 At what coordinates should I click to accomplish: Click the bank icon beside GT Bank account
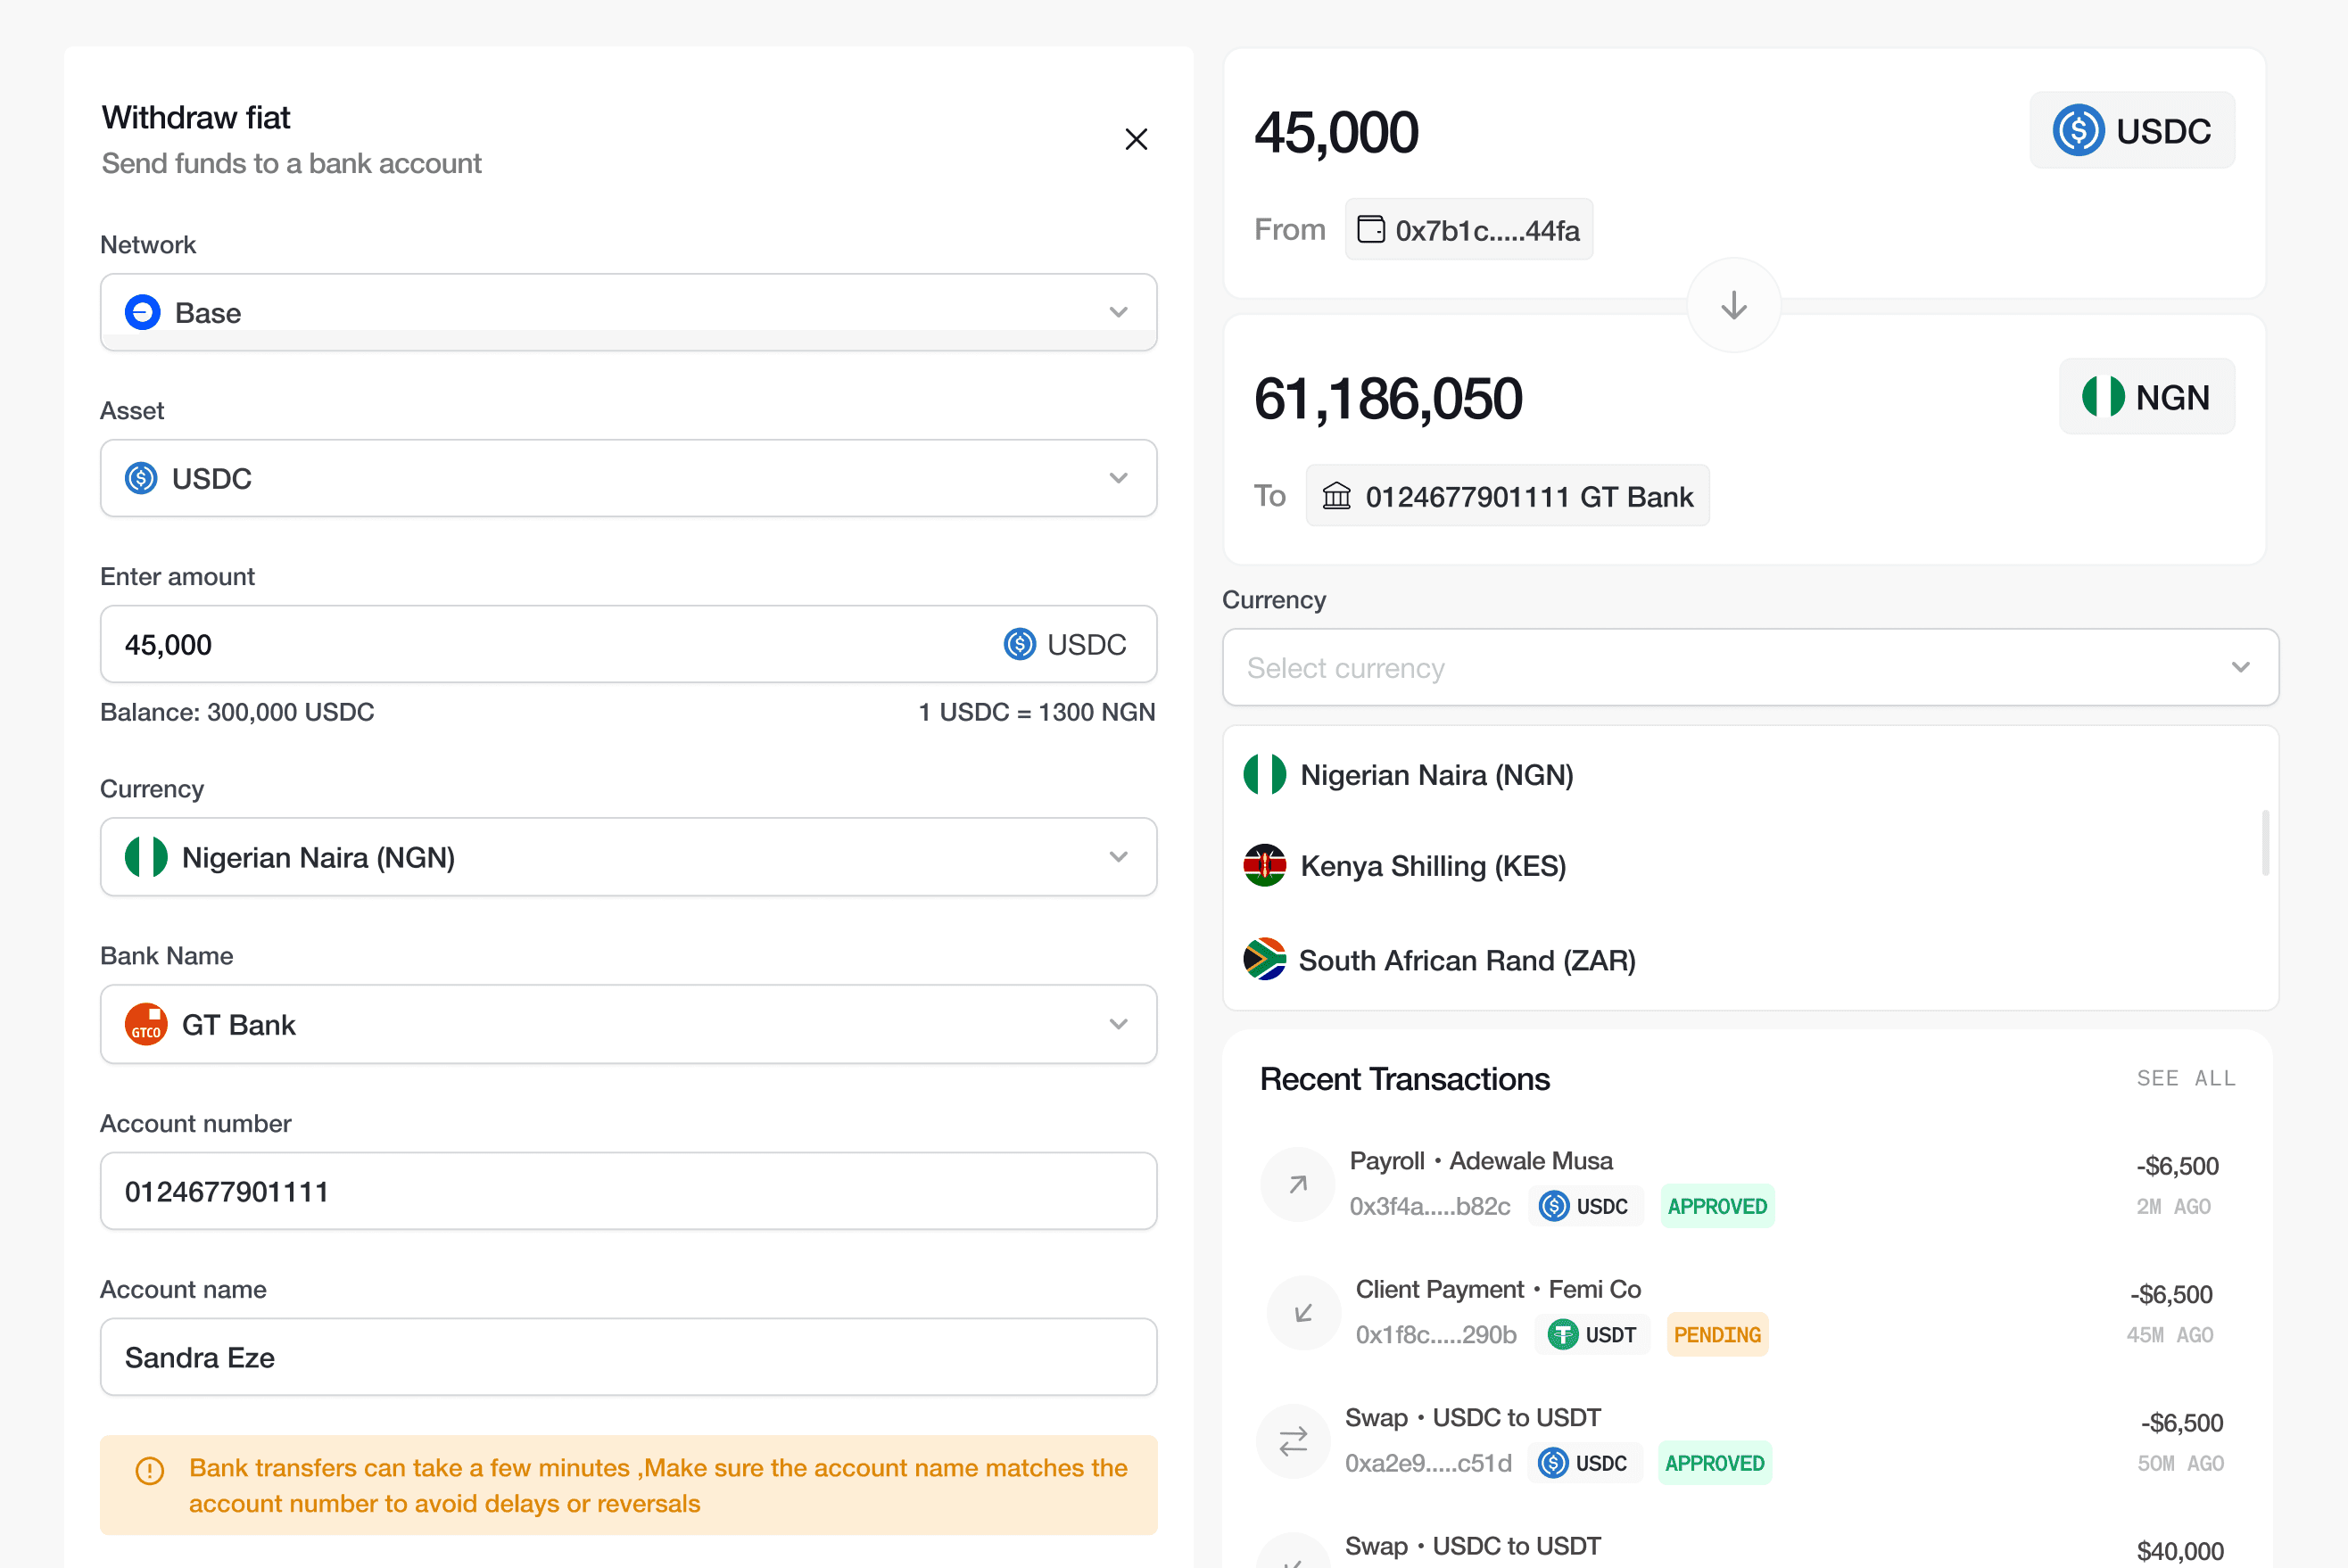(x=1336, y=496)
